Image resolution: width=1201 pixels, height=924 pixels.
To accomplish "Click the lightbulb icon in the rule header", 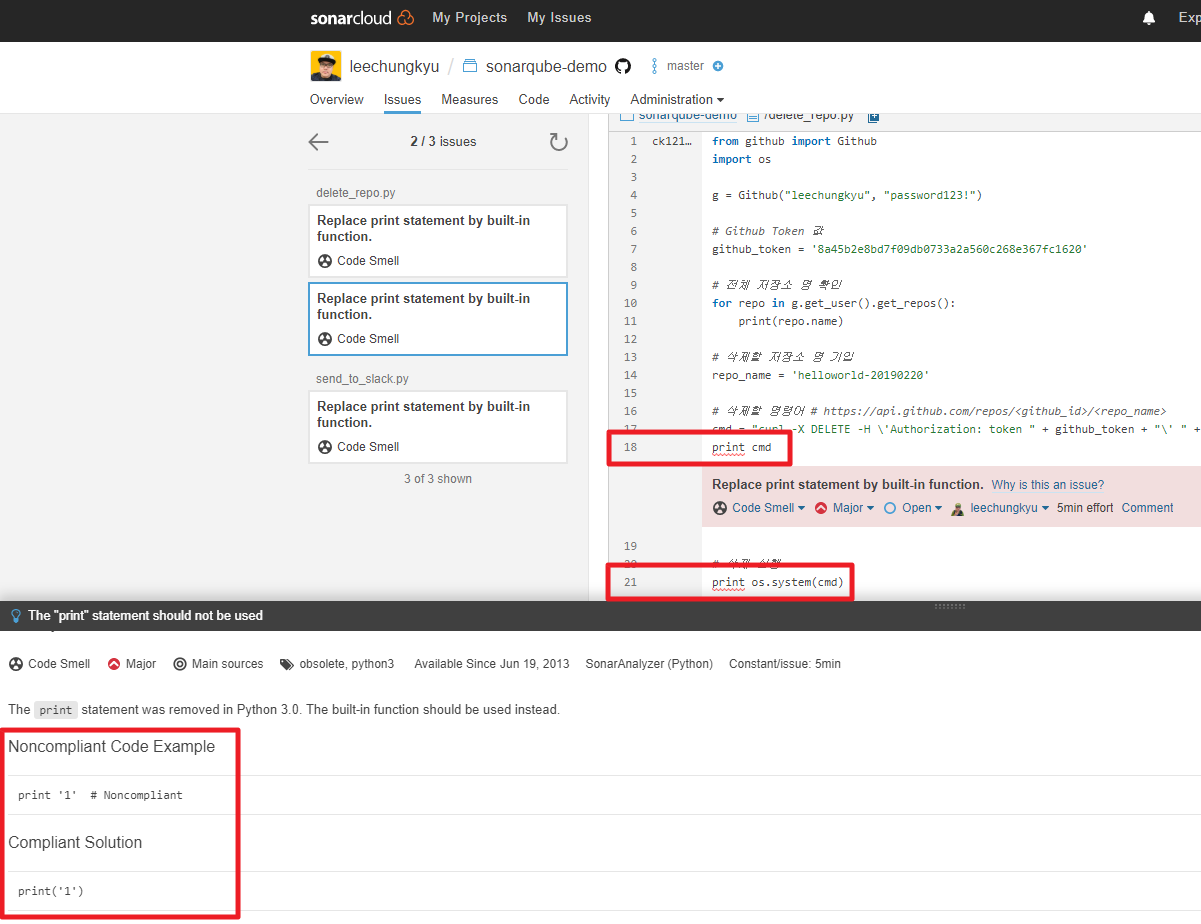I will click(x=15, y=616).
